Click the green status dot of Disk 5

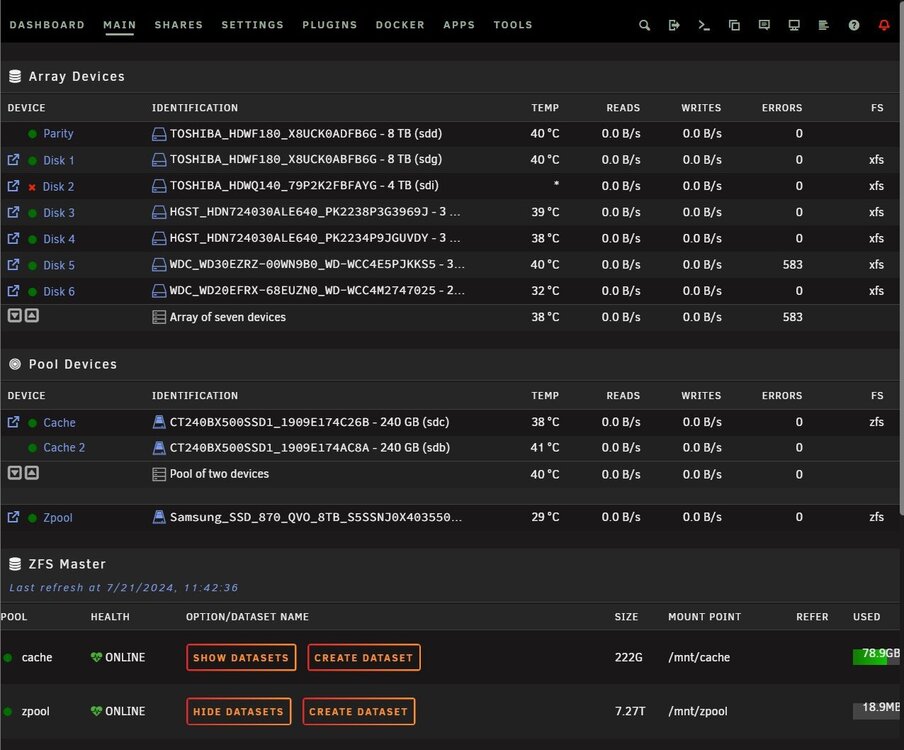[x=32, y=265]
